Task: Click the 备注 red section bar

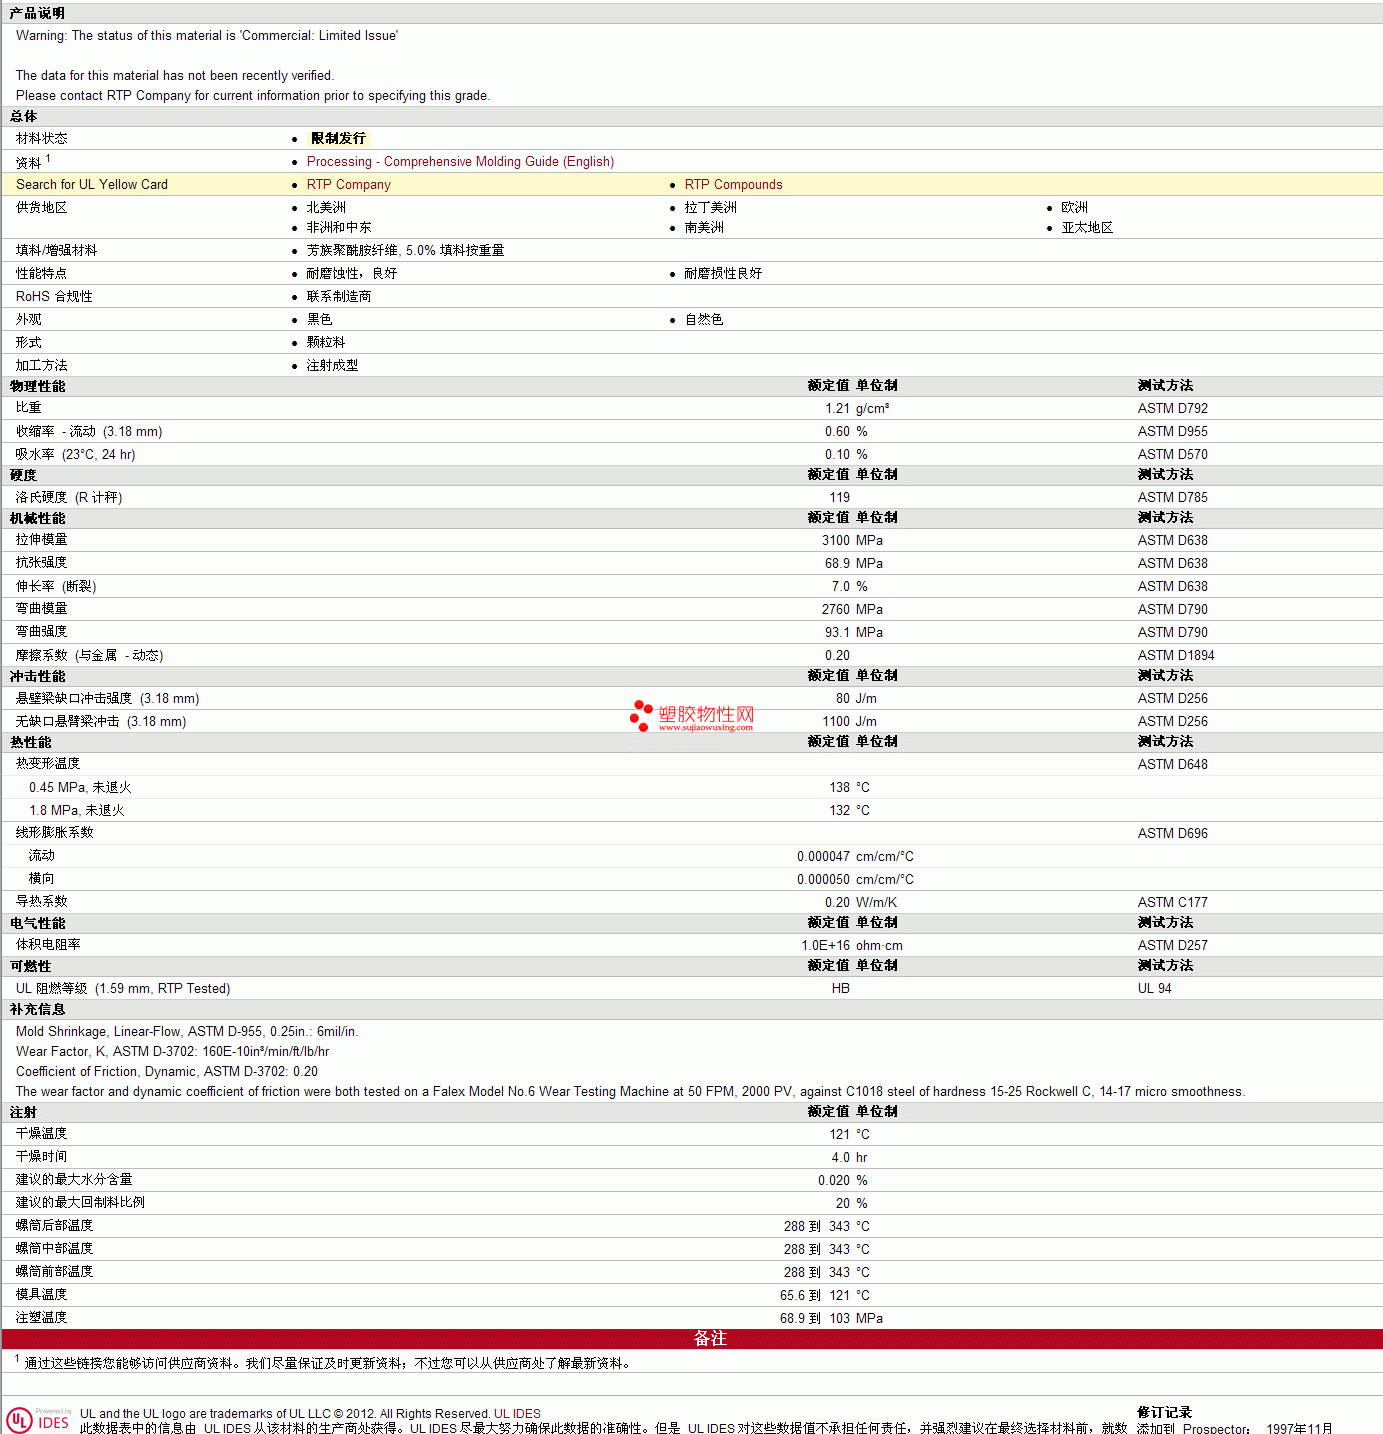Action: click(692, 1339)
